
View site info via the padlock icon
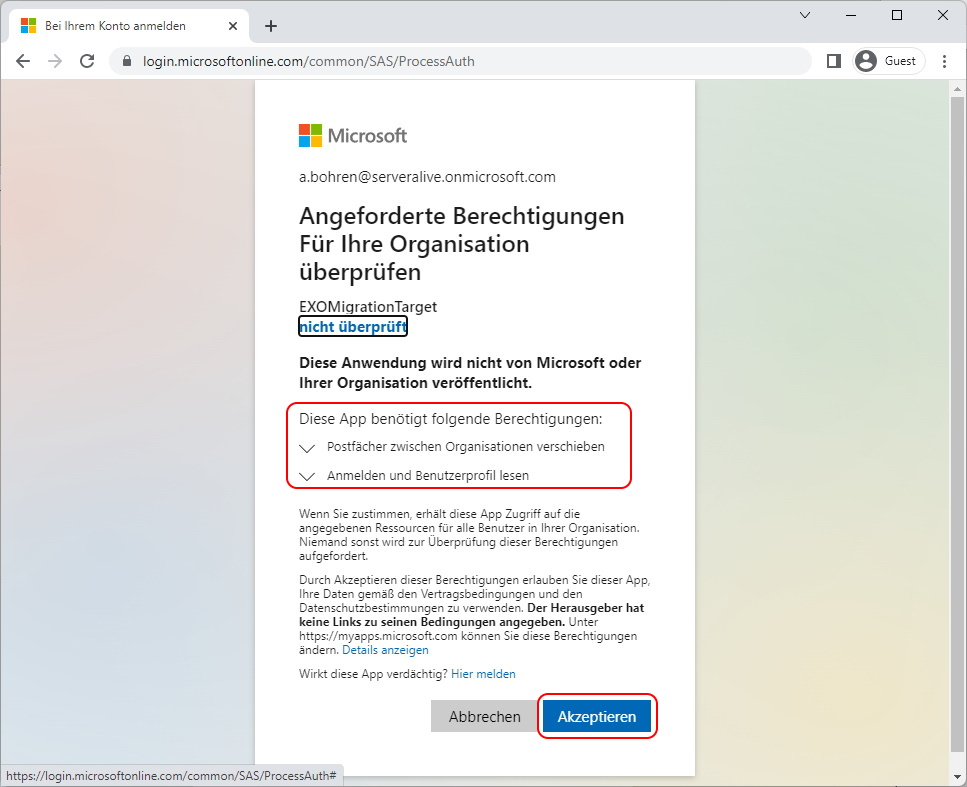[127, 61]
